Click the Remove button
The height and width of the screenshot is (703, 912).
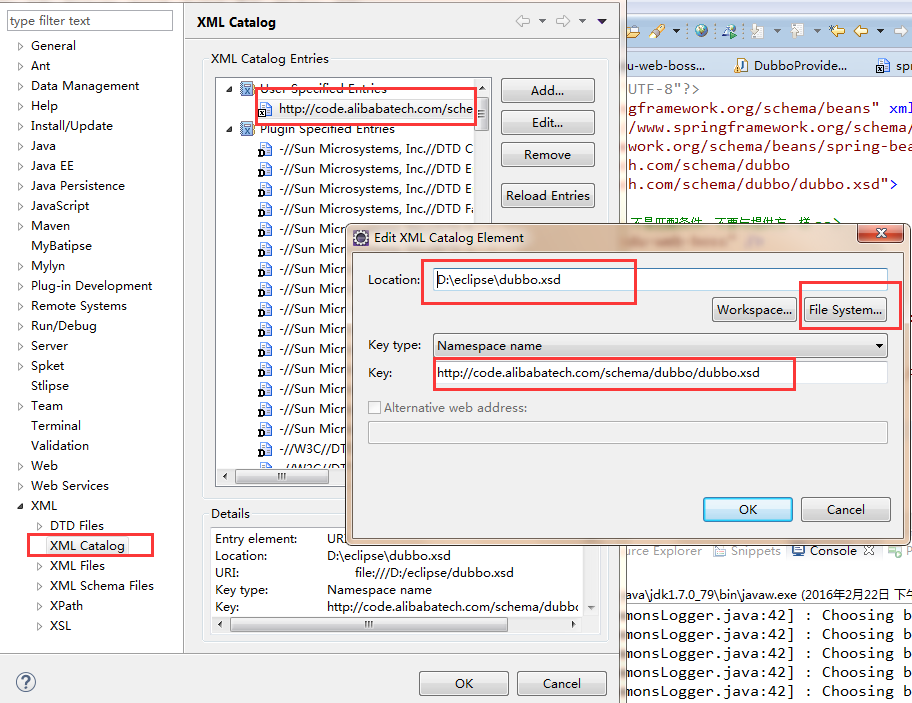click(547, 155)
